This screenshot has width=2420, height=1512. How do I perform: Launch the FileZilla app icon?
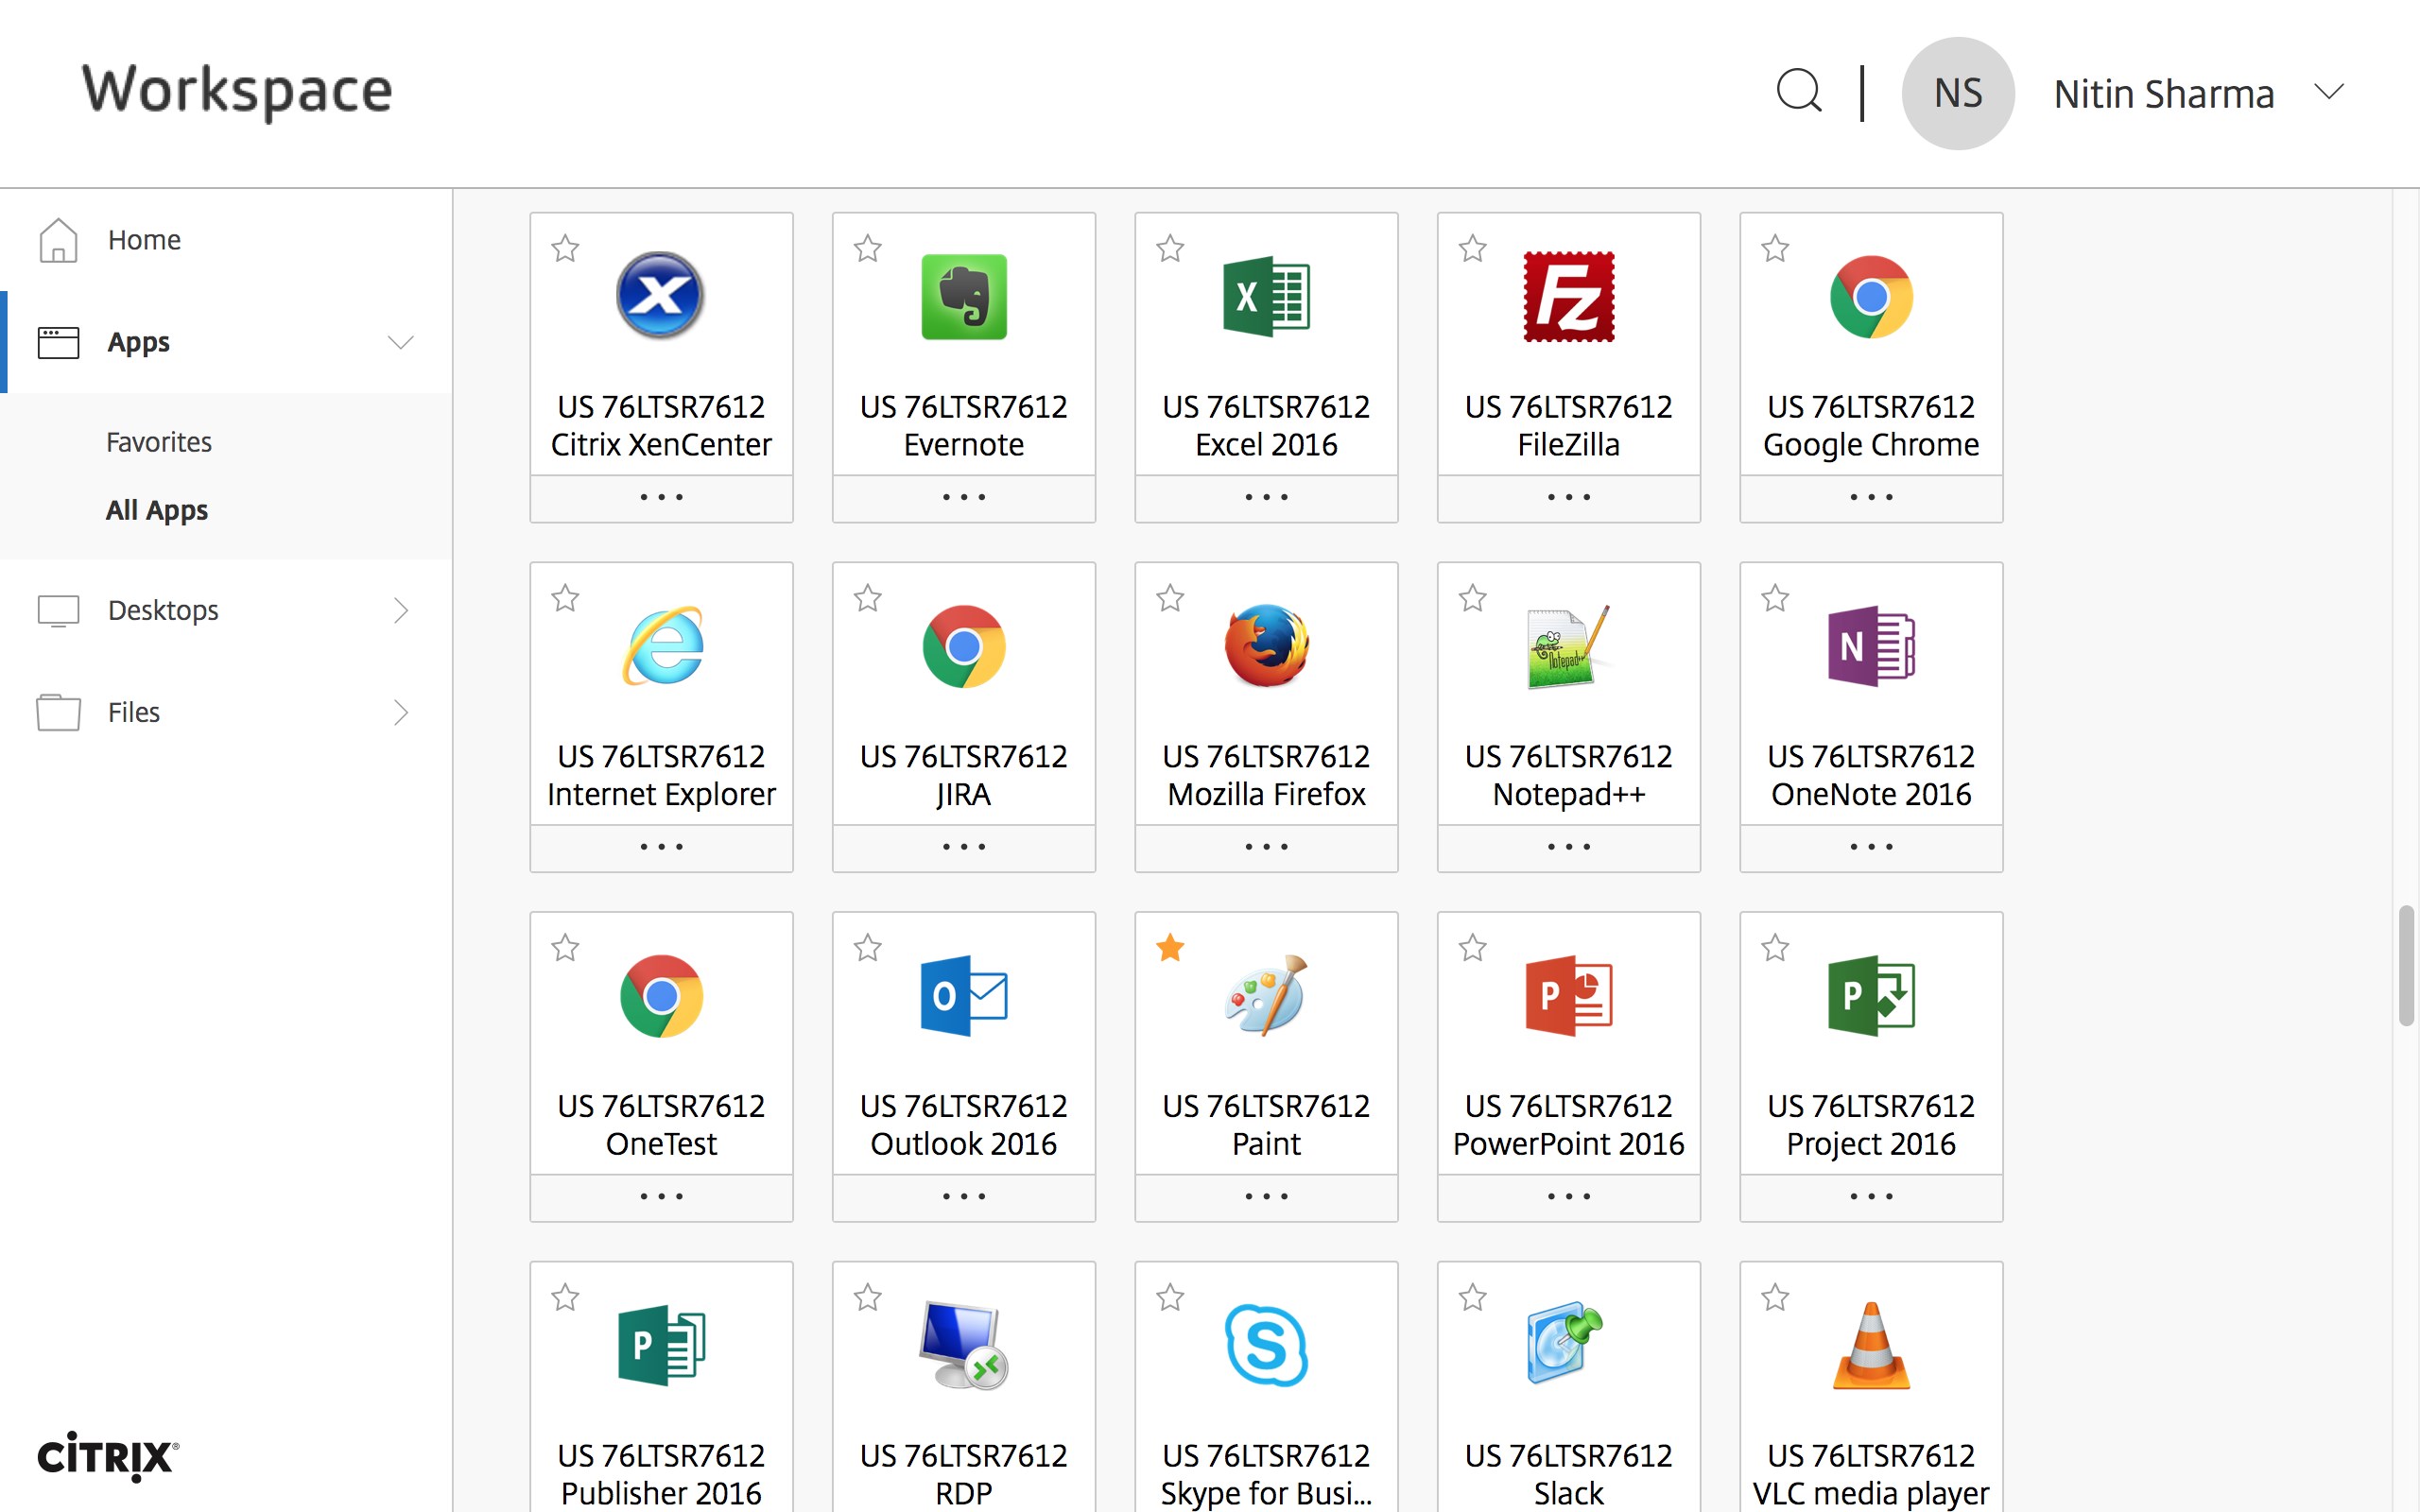pos(1568,296)
